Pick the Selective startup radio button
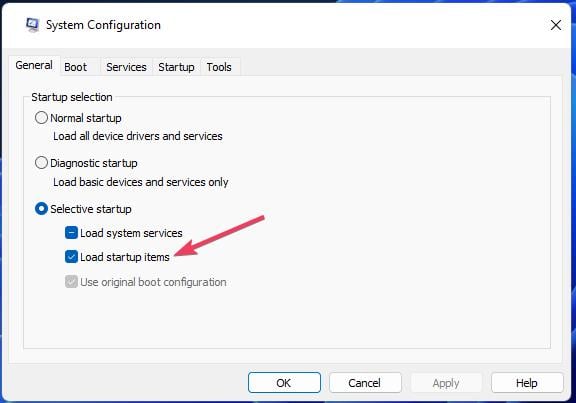This screenshot has width=576, height=403. coord(41,209)
